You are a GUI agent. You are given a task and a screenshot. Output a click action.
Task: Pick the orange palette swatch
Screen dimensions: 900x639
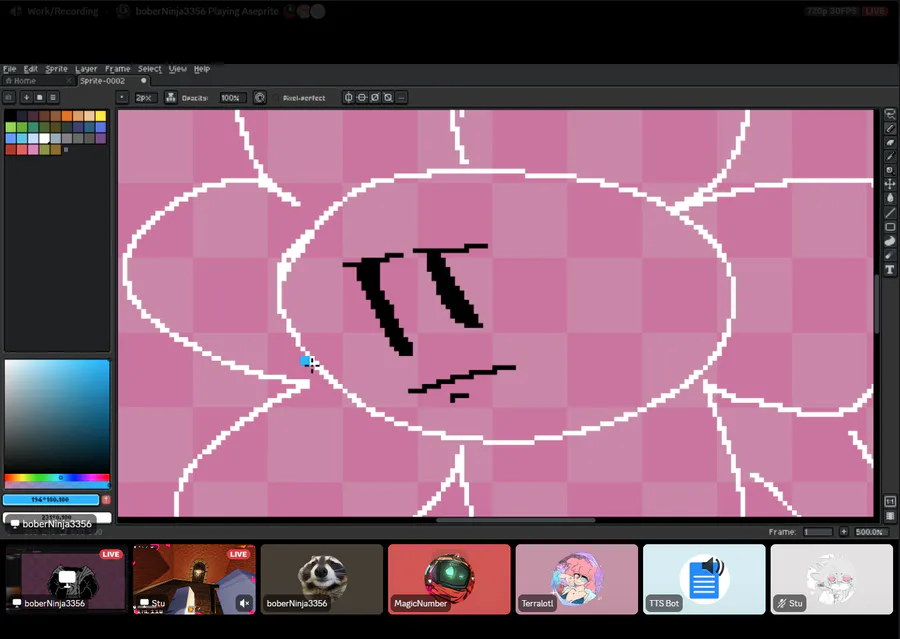point(67,116)
